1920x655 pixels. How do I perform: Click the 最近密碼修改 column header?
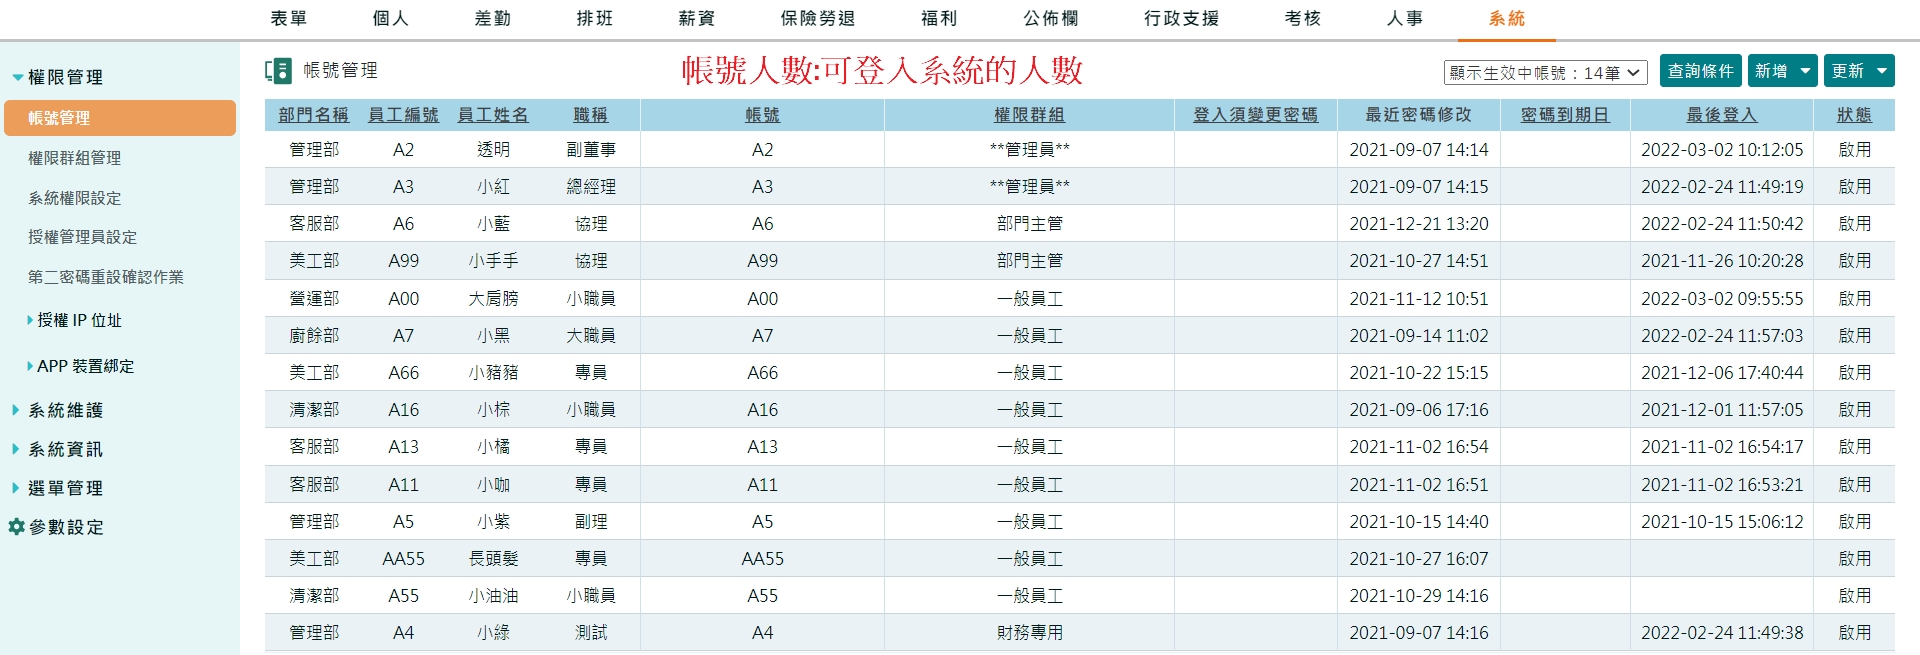click(x=1418, y=115)
